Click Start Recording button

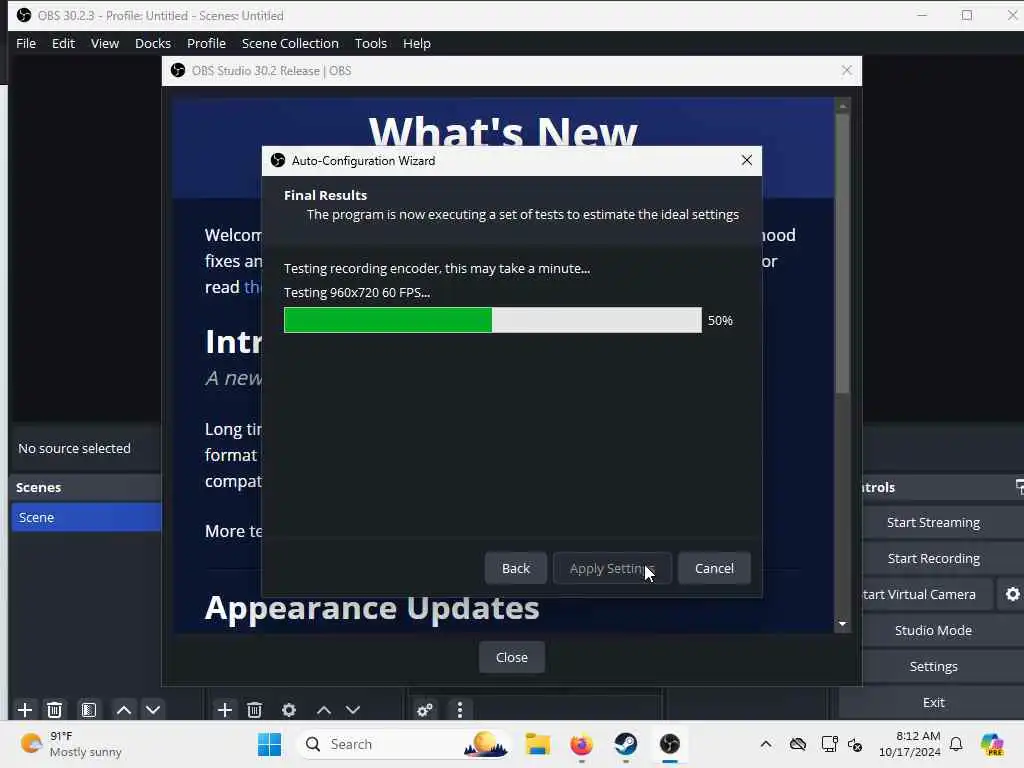tap(933, 558)
